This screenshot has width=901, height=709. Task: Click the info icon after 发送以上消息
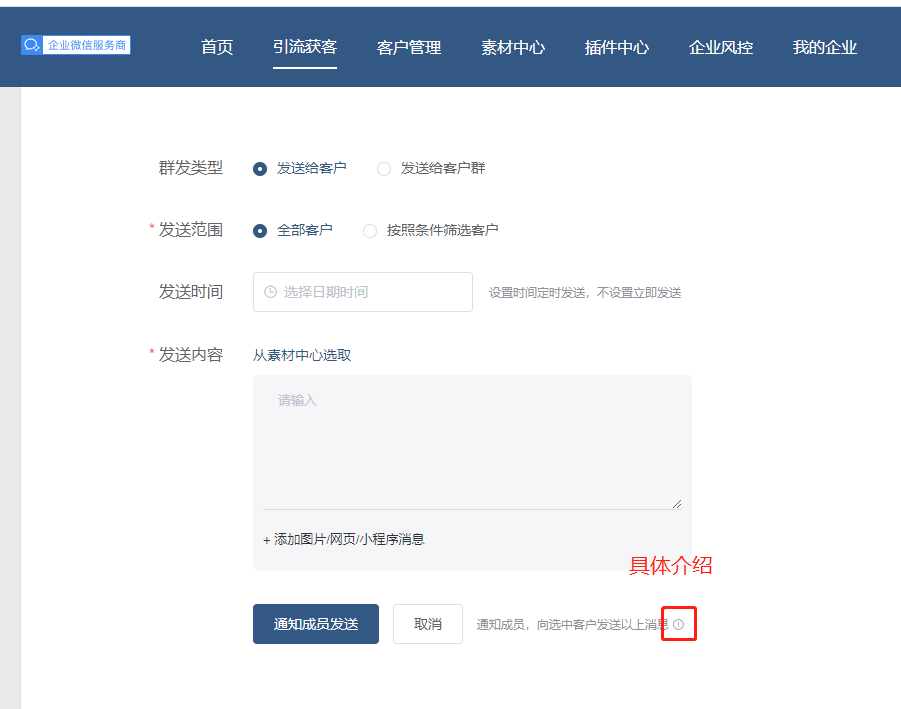(679, 625)
